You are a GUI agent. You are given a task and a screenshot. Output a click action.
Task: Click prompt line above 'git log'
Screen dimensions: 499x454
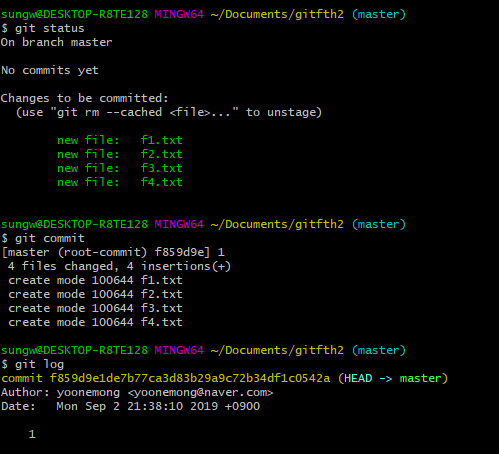[x=203, y=350]
